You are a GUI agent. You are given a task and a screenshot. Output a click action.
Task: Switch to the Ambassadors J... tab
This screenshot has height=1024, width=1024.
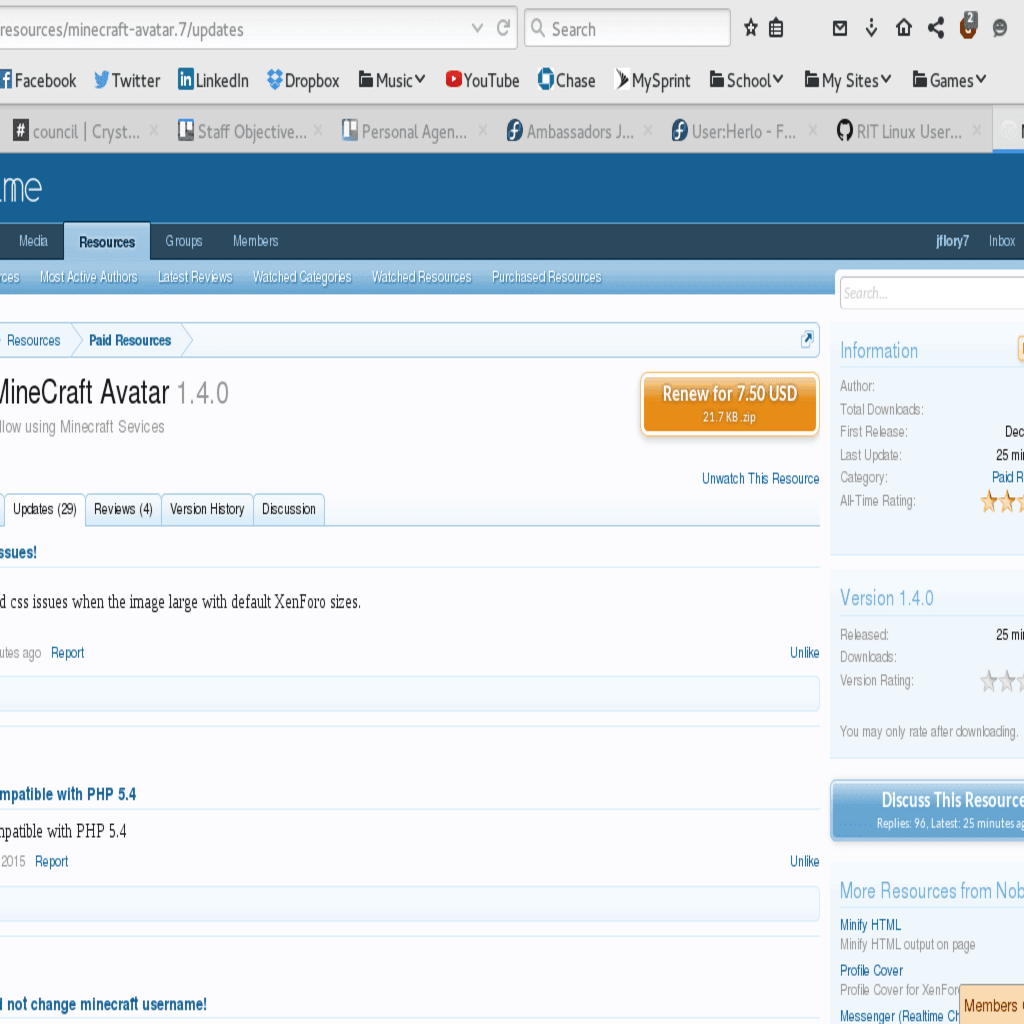click(580, 131)
